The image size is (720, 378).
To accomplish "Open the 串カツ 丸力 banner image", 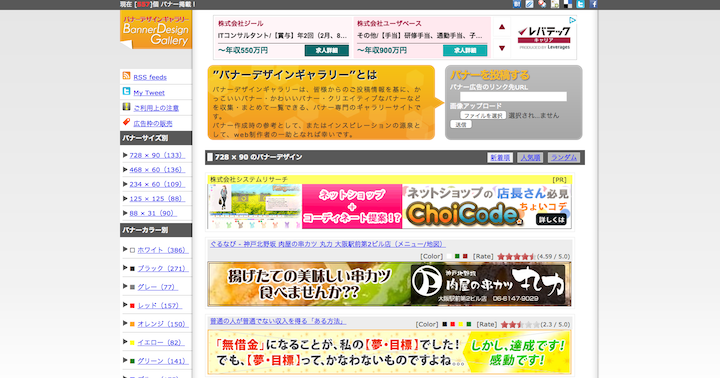I will [389, 284].
